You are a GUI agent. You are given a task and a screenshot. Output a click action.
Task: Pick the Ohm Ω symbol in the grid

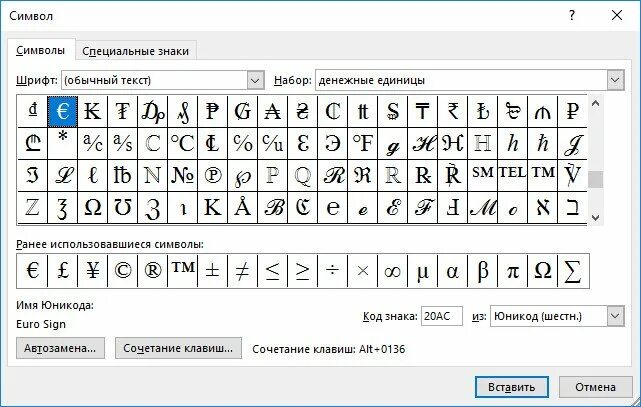[92, 208]
